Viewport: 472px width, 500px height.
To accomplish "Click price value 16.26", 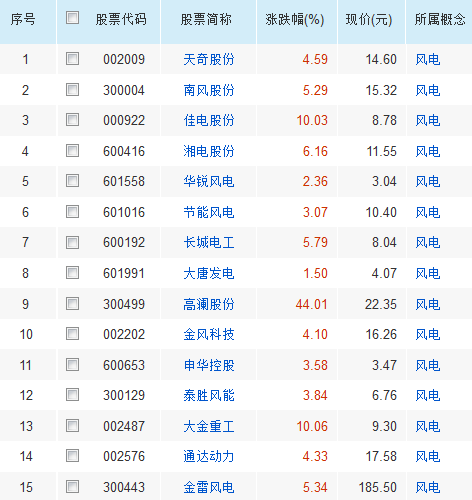I will 381,334.
